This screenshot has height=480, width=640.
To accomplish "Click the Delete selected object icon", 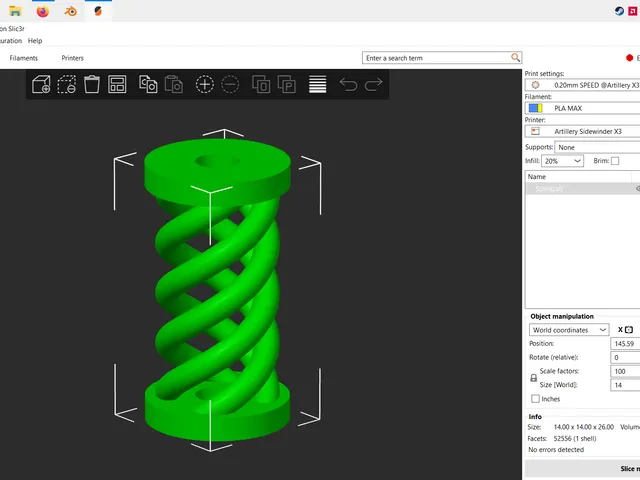I will (x=67, y=84).
